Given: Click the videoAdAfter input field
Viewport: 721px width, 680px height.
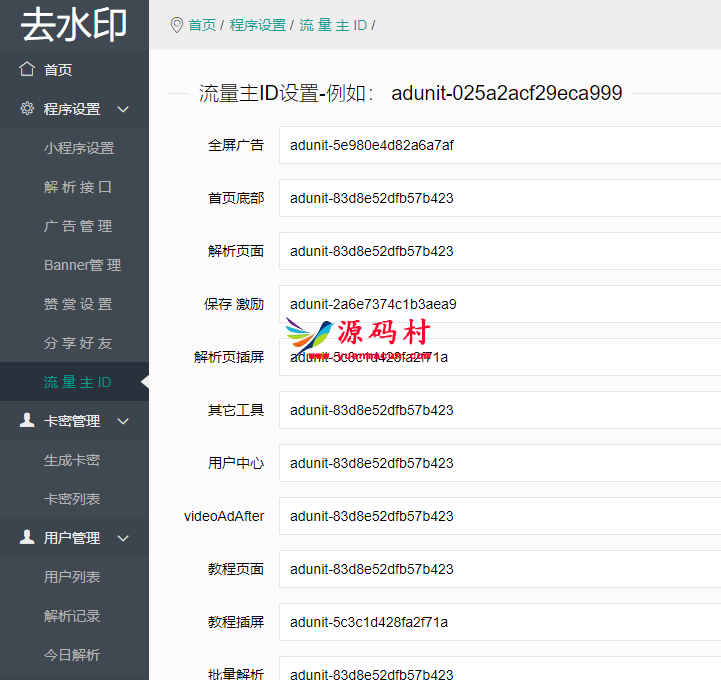Looking at the screenshot, I should [x=500, y=516].
